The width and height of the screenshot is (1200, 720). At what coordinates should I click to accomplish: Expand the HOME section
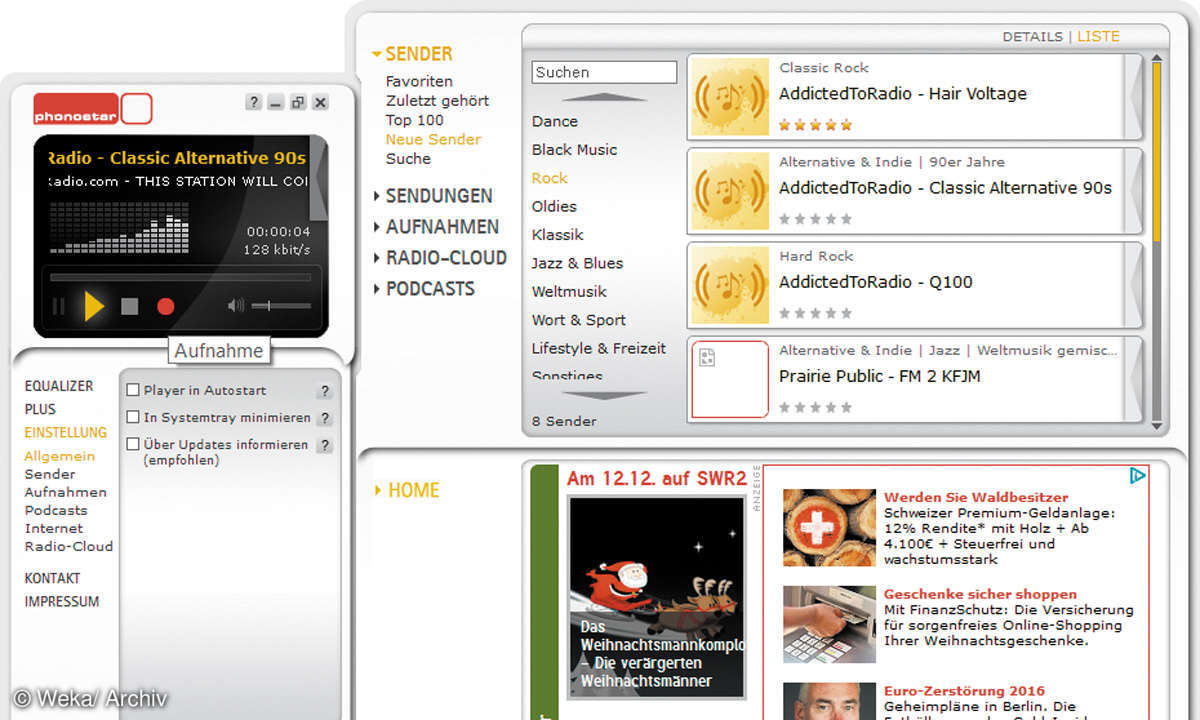tap(407, 490)
